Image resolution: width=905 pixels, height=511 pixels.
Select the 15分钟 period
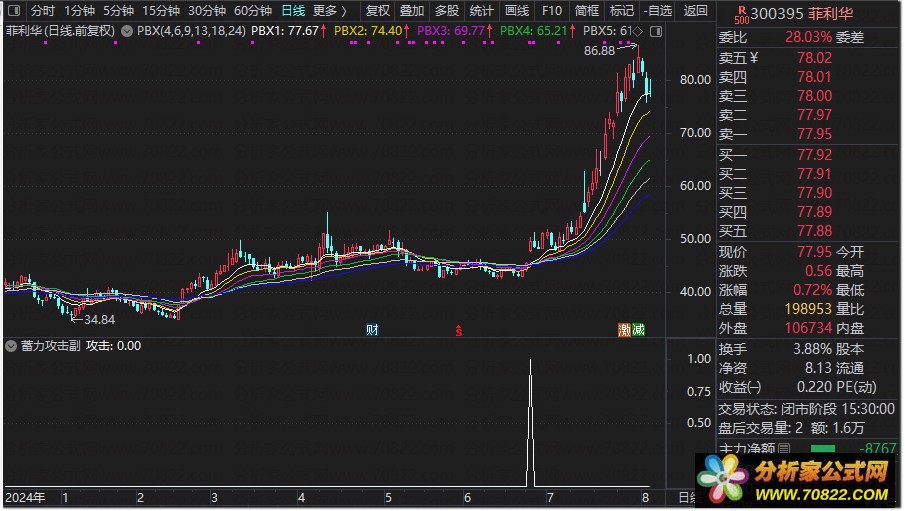(x=161, y=10)
